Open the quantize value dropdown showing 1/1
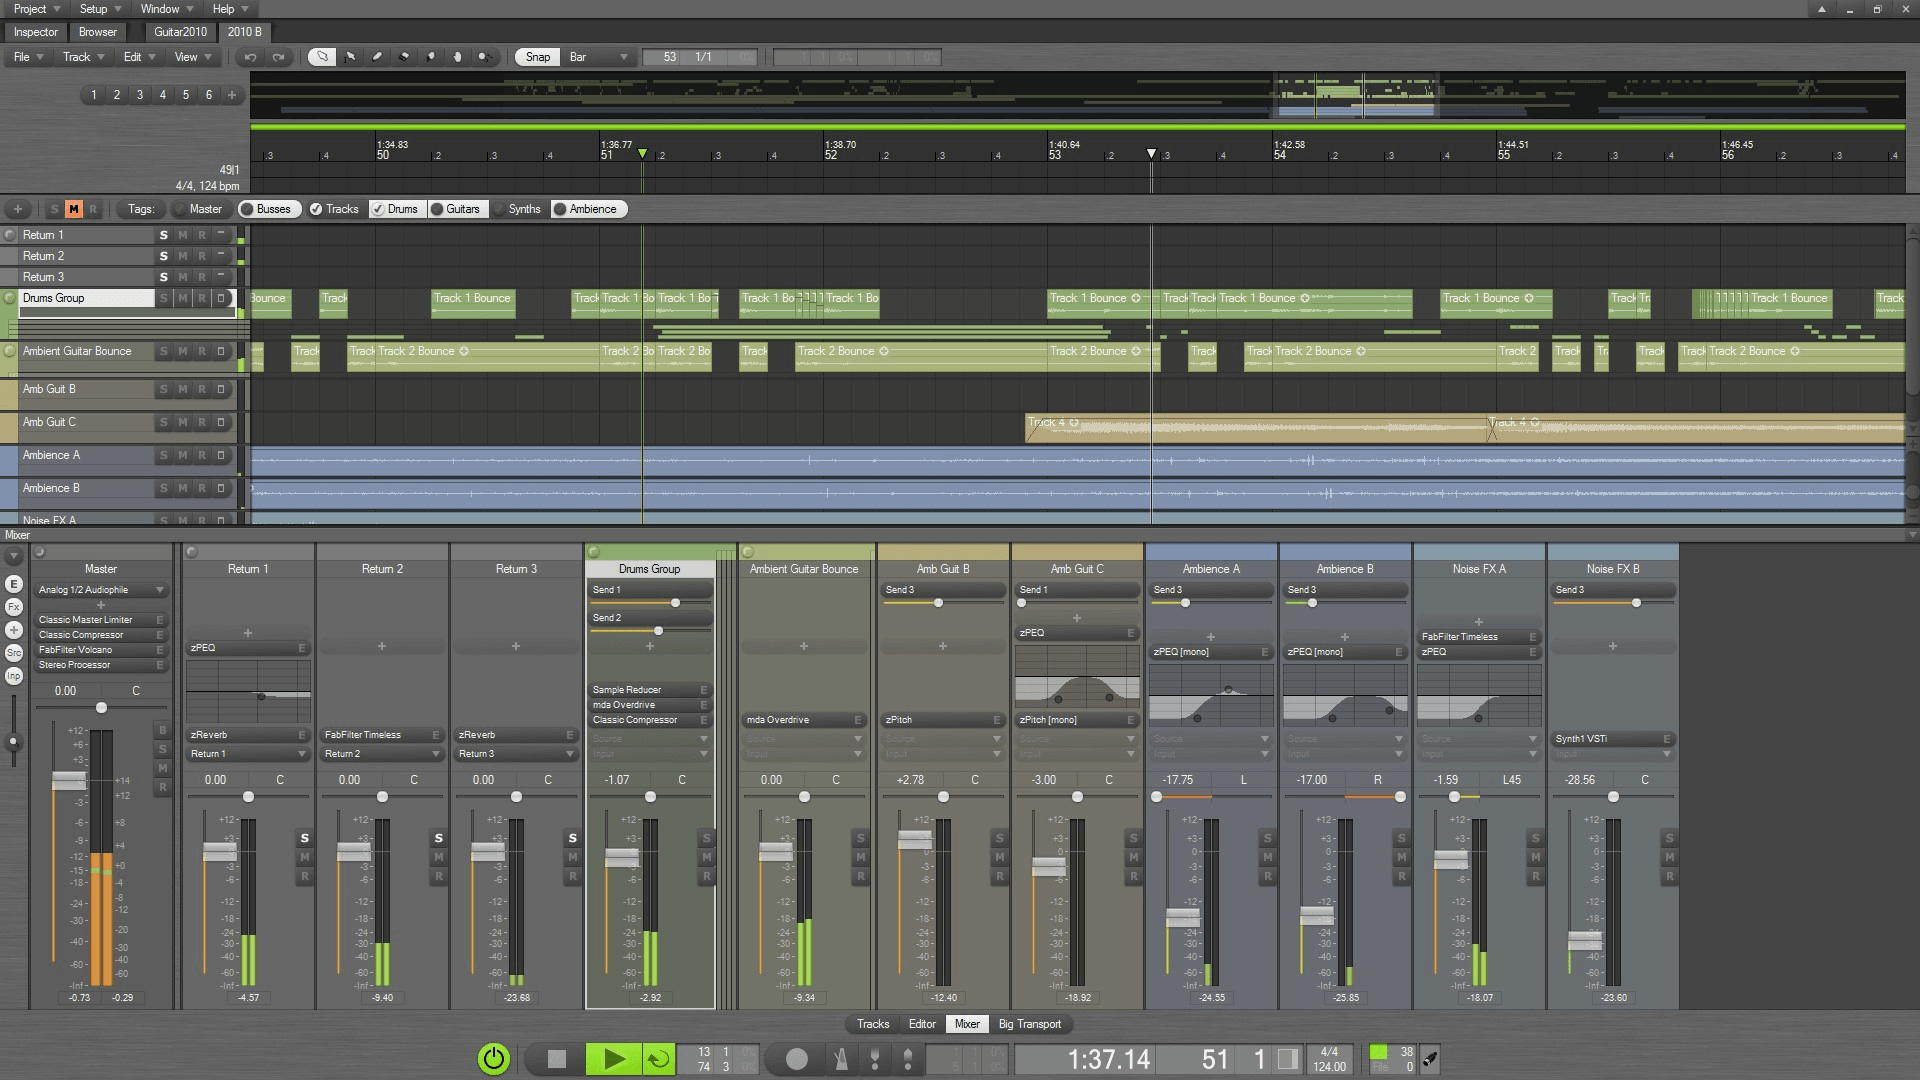Image resolution: width=1920 pixels, height=1080 pixels. [x=703, y=55]
